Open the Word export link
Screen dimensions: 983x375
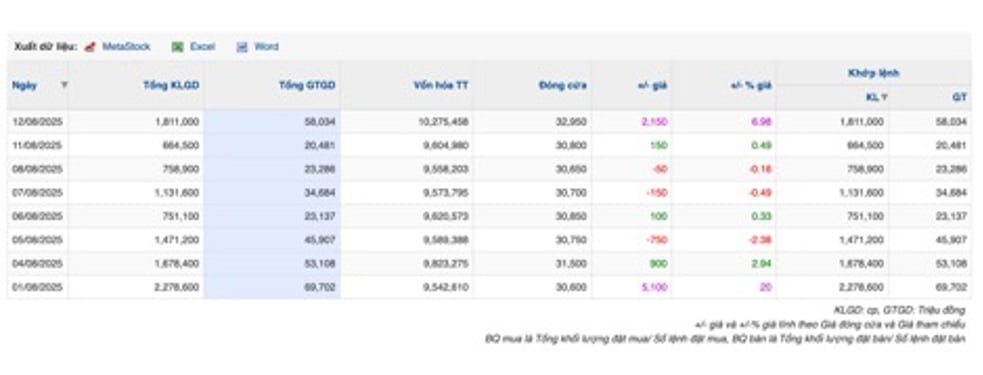click(x=266, y=47)
